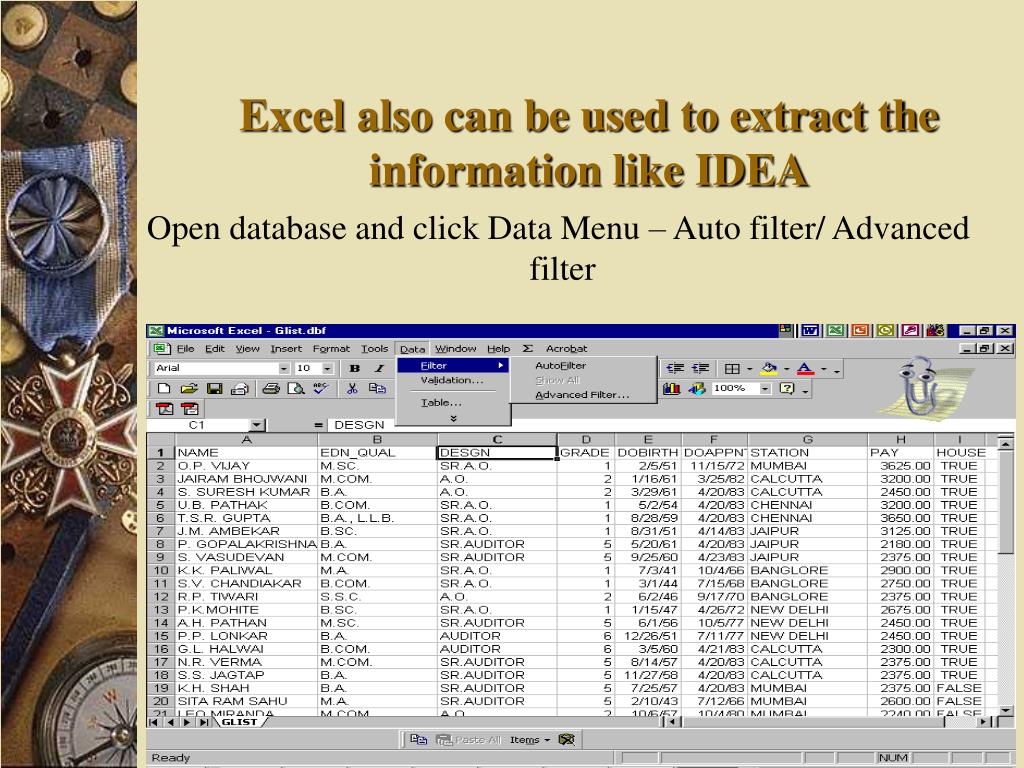The width and height of the screenshot is (1024, 768).
Task: Select Validation in the Data menu
Action: [452, 380]
